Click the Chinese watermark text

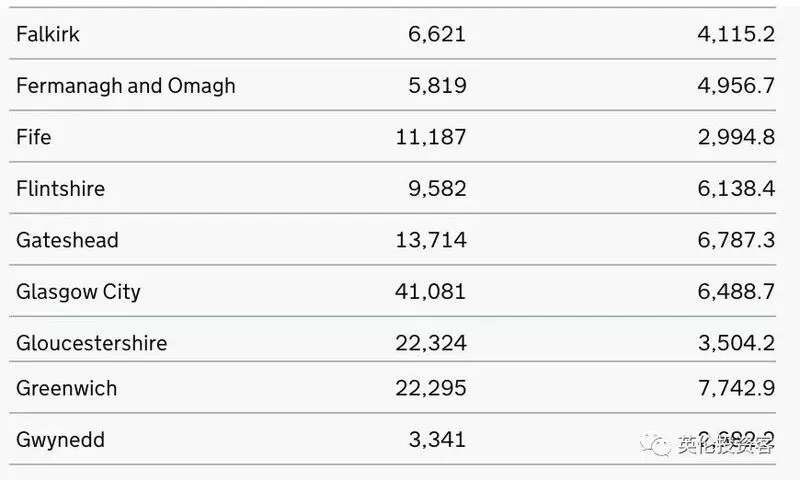727,445
